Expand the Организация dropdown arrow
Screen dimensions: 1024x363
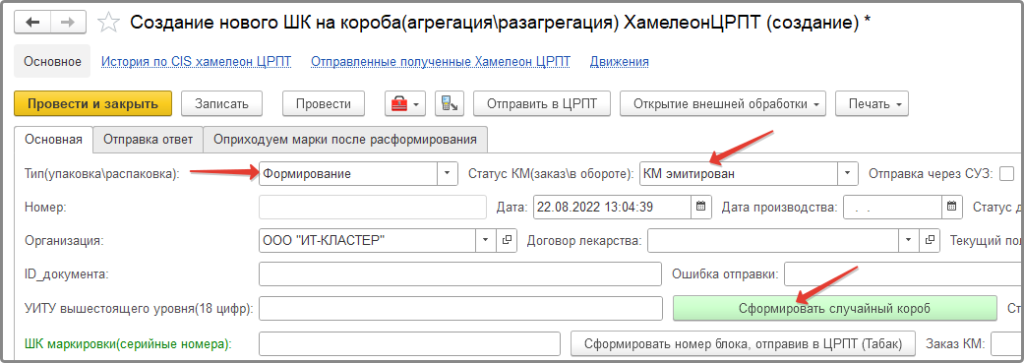(x=485, y=240)
